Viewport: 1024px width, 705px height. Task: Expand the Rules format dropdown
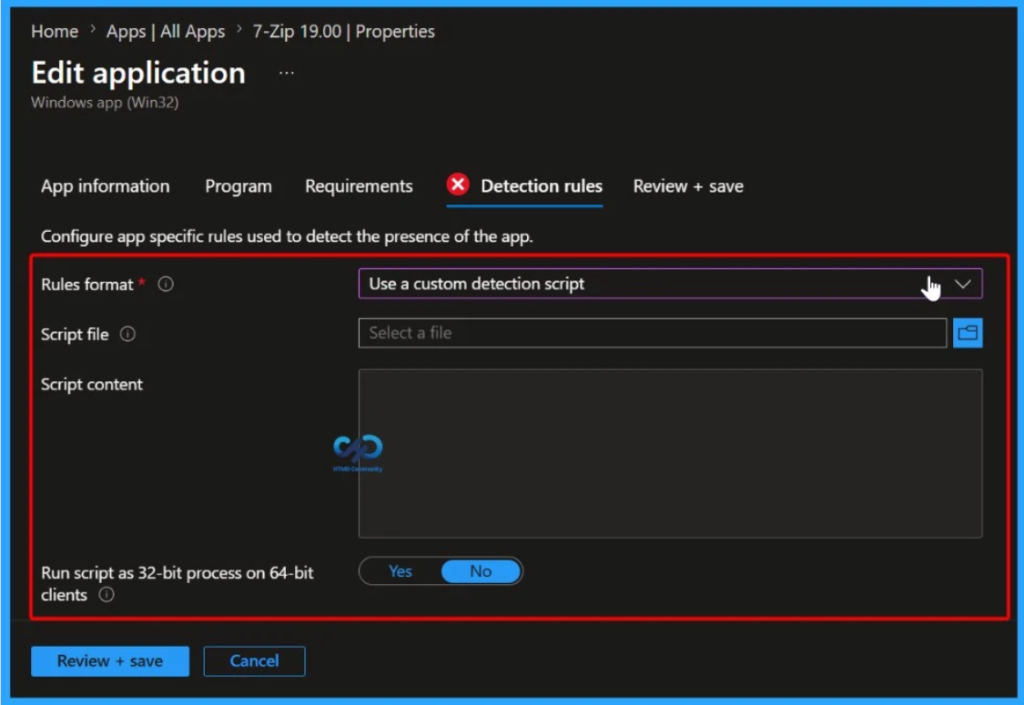tap(670, 284)
